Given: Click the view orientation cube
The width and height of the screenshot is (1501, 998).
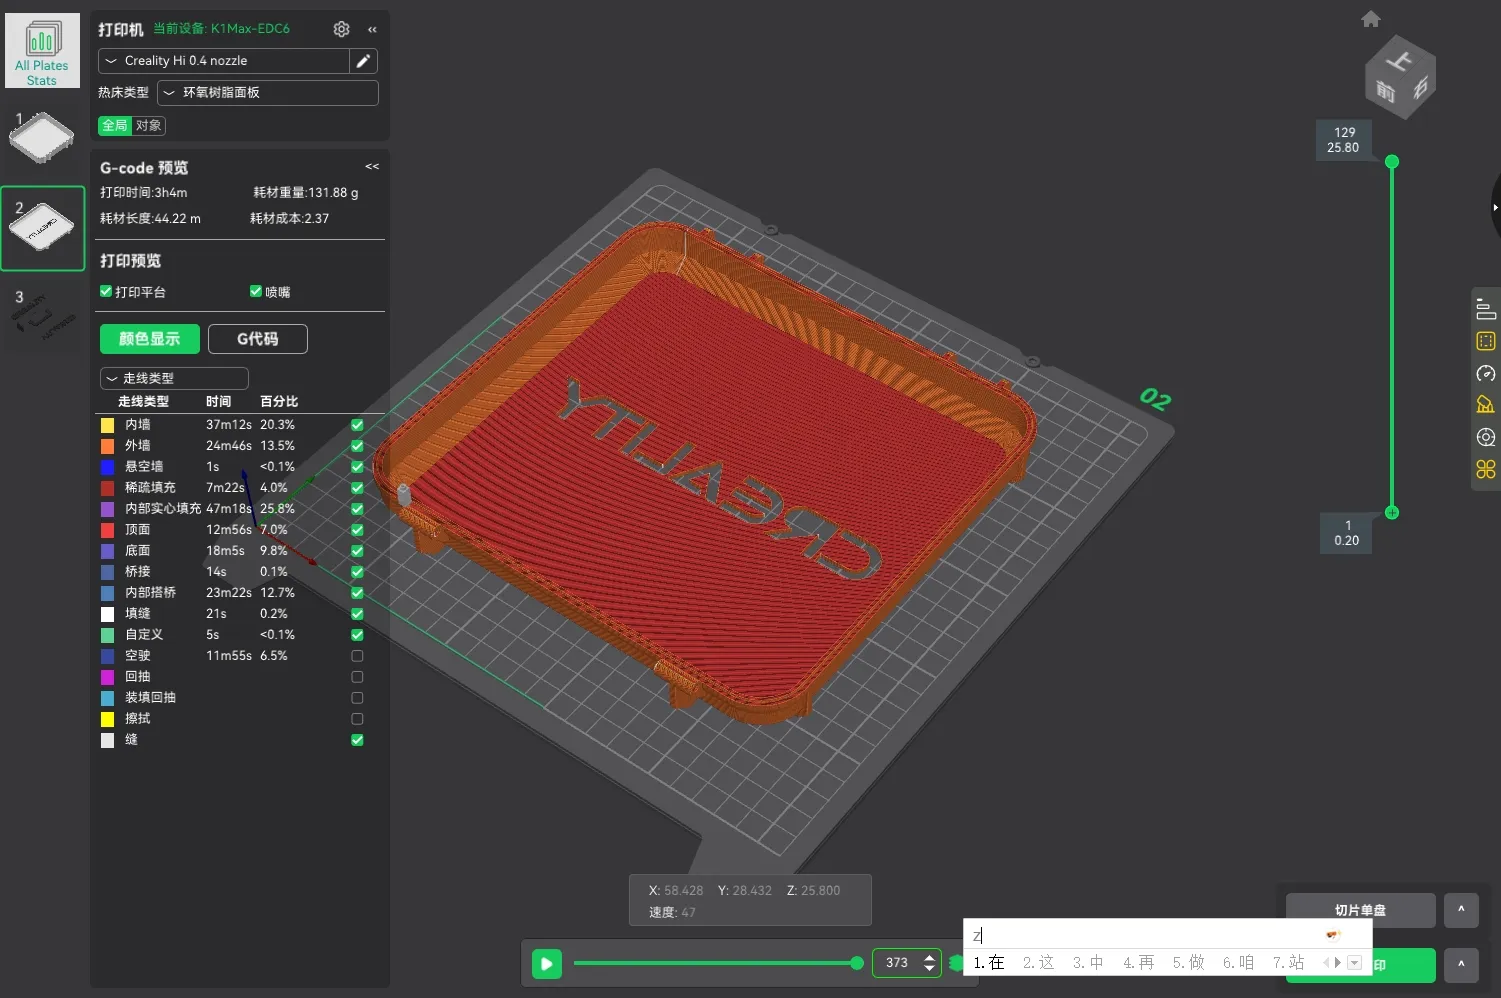Looking at the screenshot, I should pyautogui.click(x=1400, y=78).
